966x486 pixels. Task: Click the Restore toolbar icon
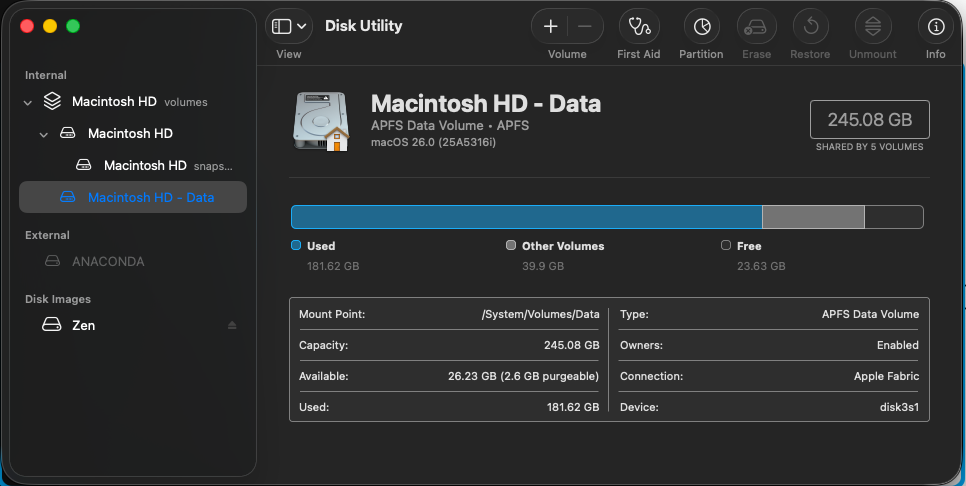(810, 27)
